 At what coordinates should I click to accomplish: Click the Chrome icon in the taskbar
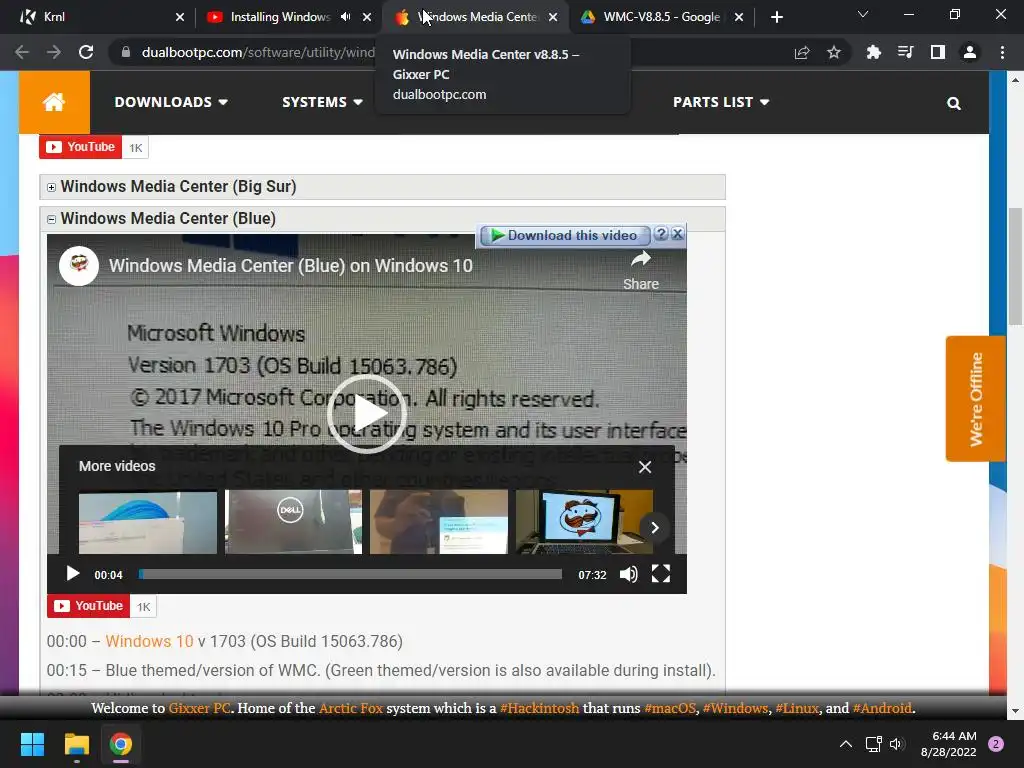[121, 744]
